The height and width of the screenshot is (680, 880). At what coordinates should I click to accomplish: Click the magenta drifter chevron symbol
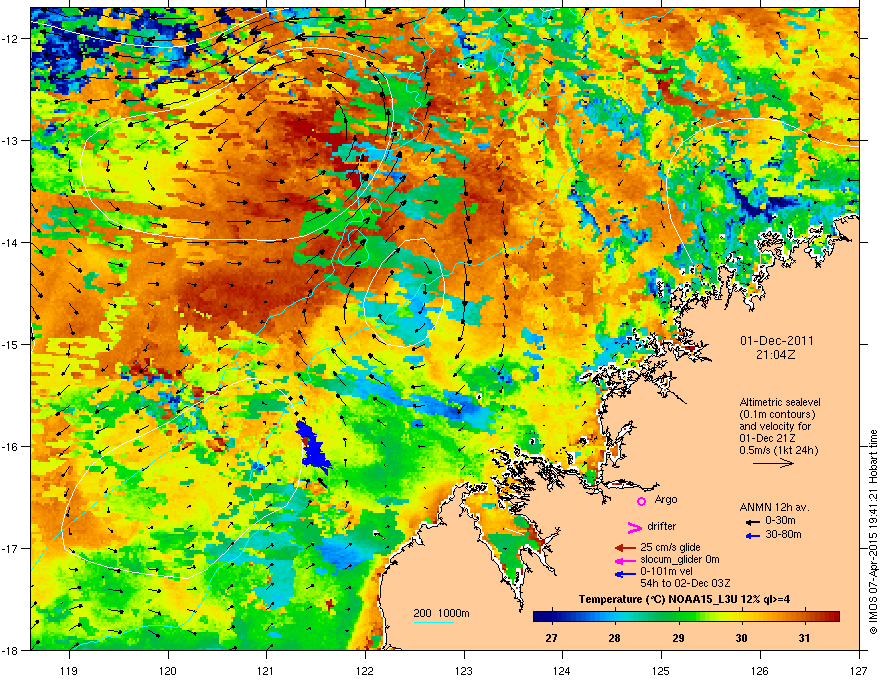coord(634,527)
